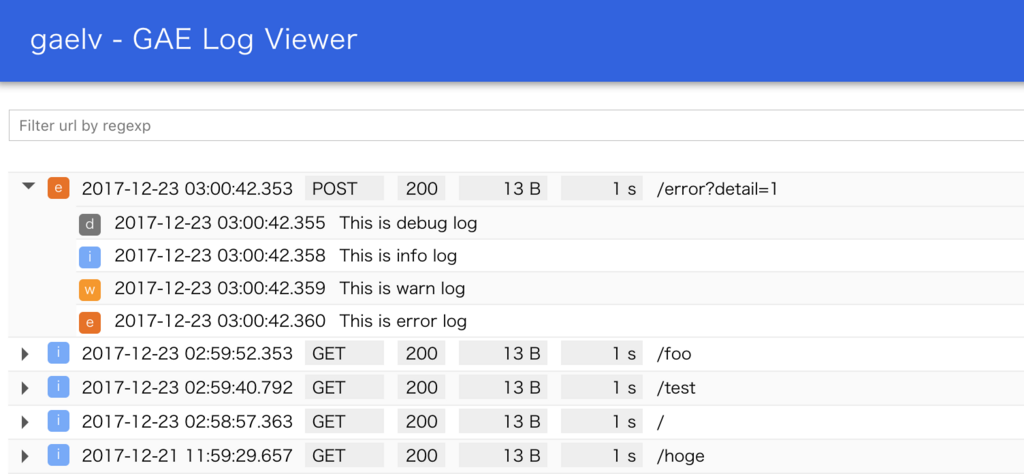The image size is (1024, 474).
Task: Click the /foo URL text
Action: tap(674, 355)
